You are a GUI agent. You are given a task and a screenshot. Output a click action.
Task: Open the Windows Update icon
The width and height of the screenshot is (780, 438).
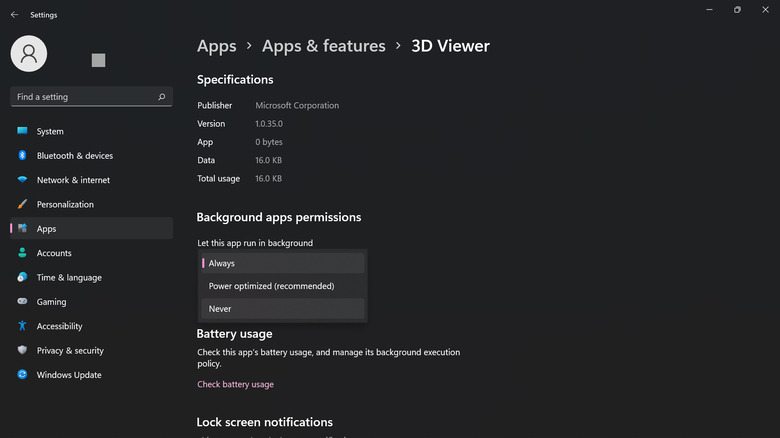22,375
